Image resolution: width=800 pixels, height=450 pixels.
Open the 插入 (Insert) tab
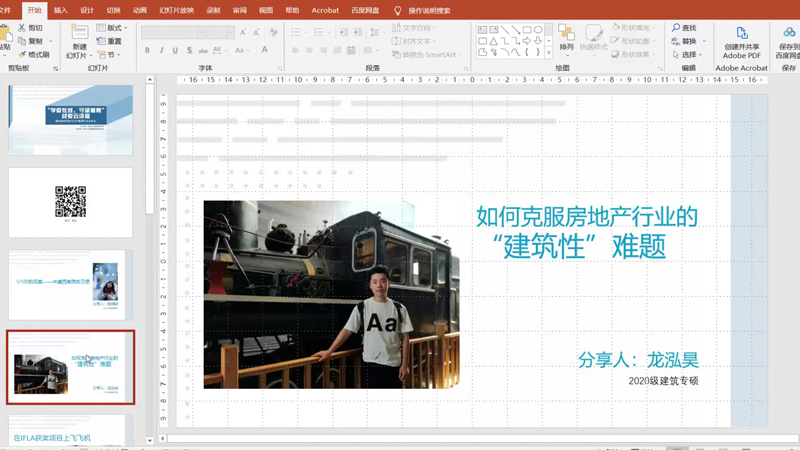pyautogui.click(x=61, y=10)
